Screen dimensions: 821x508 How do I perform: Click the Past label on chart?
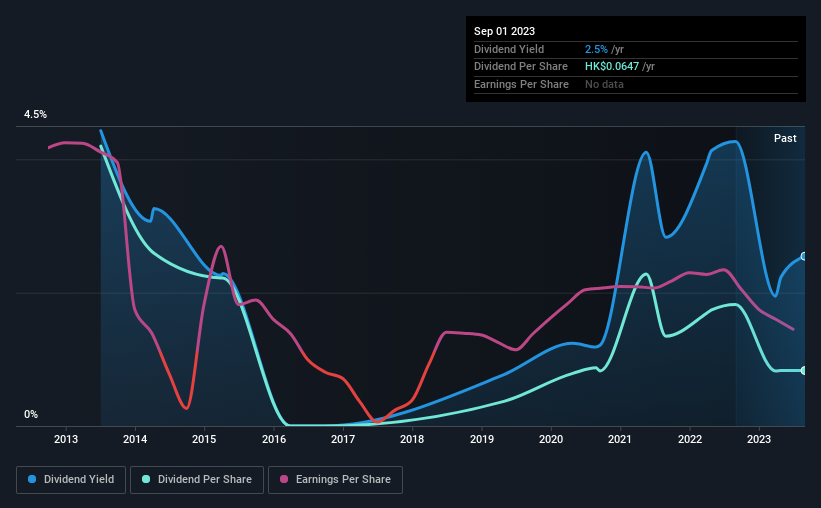tap(785, 138)
